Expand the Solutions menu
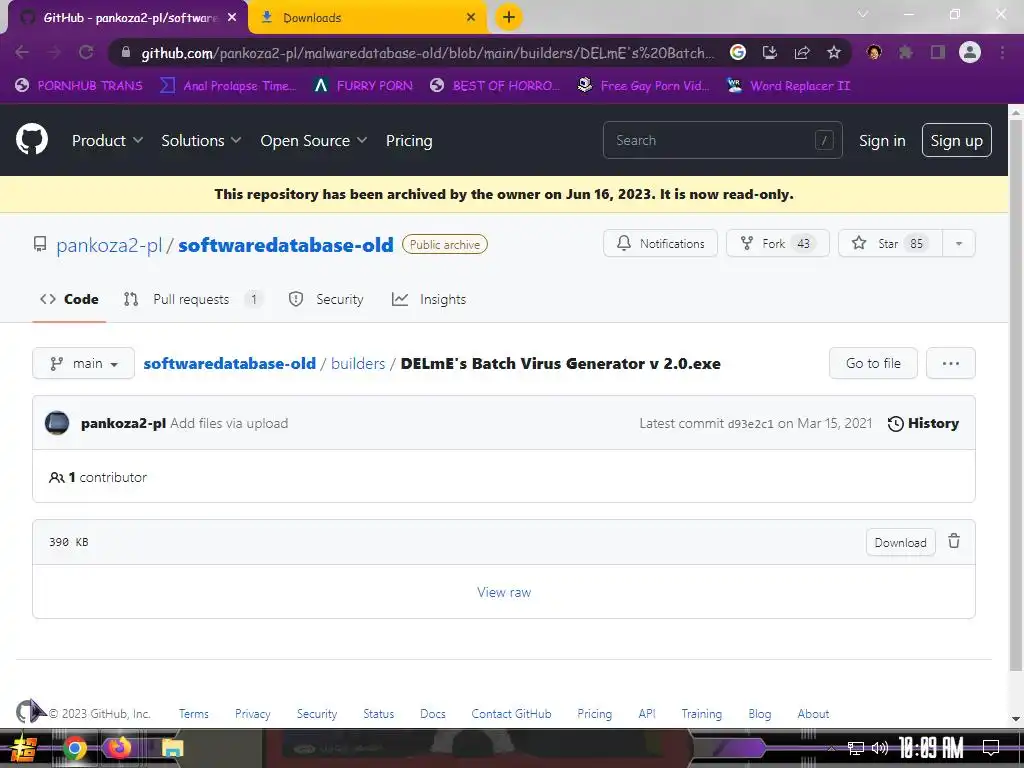Viewport: 1024px width, 768px height. (x=201, y=140)
